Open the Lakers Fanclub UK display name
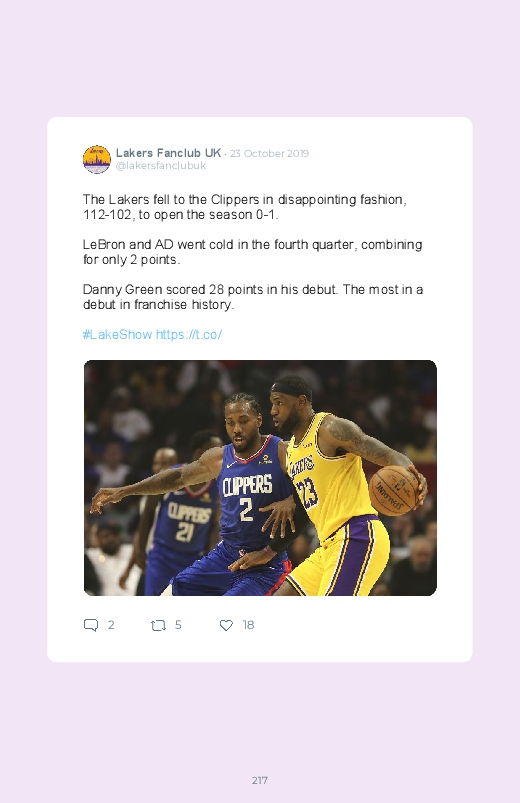The width and height of the screenshot is (520, 803). [x=168, y=153]
